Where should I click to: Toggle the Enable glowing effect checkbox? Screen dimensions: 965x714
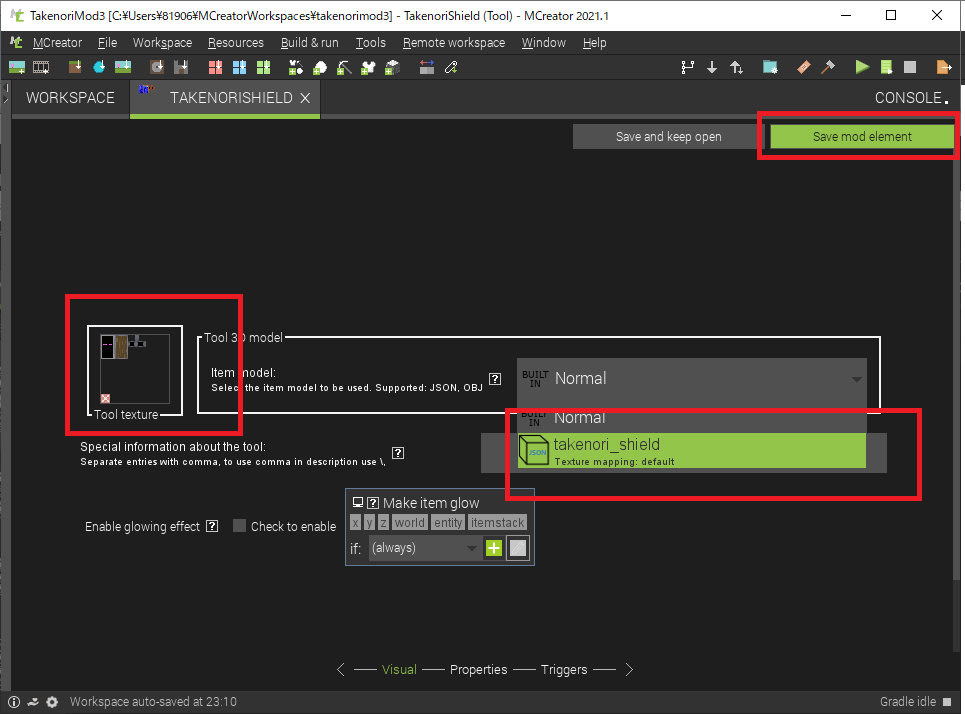pos(239,526)
